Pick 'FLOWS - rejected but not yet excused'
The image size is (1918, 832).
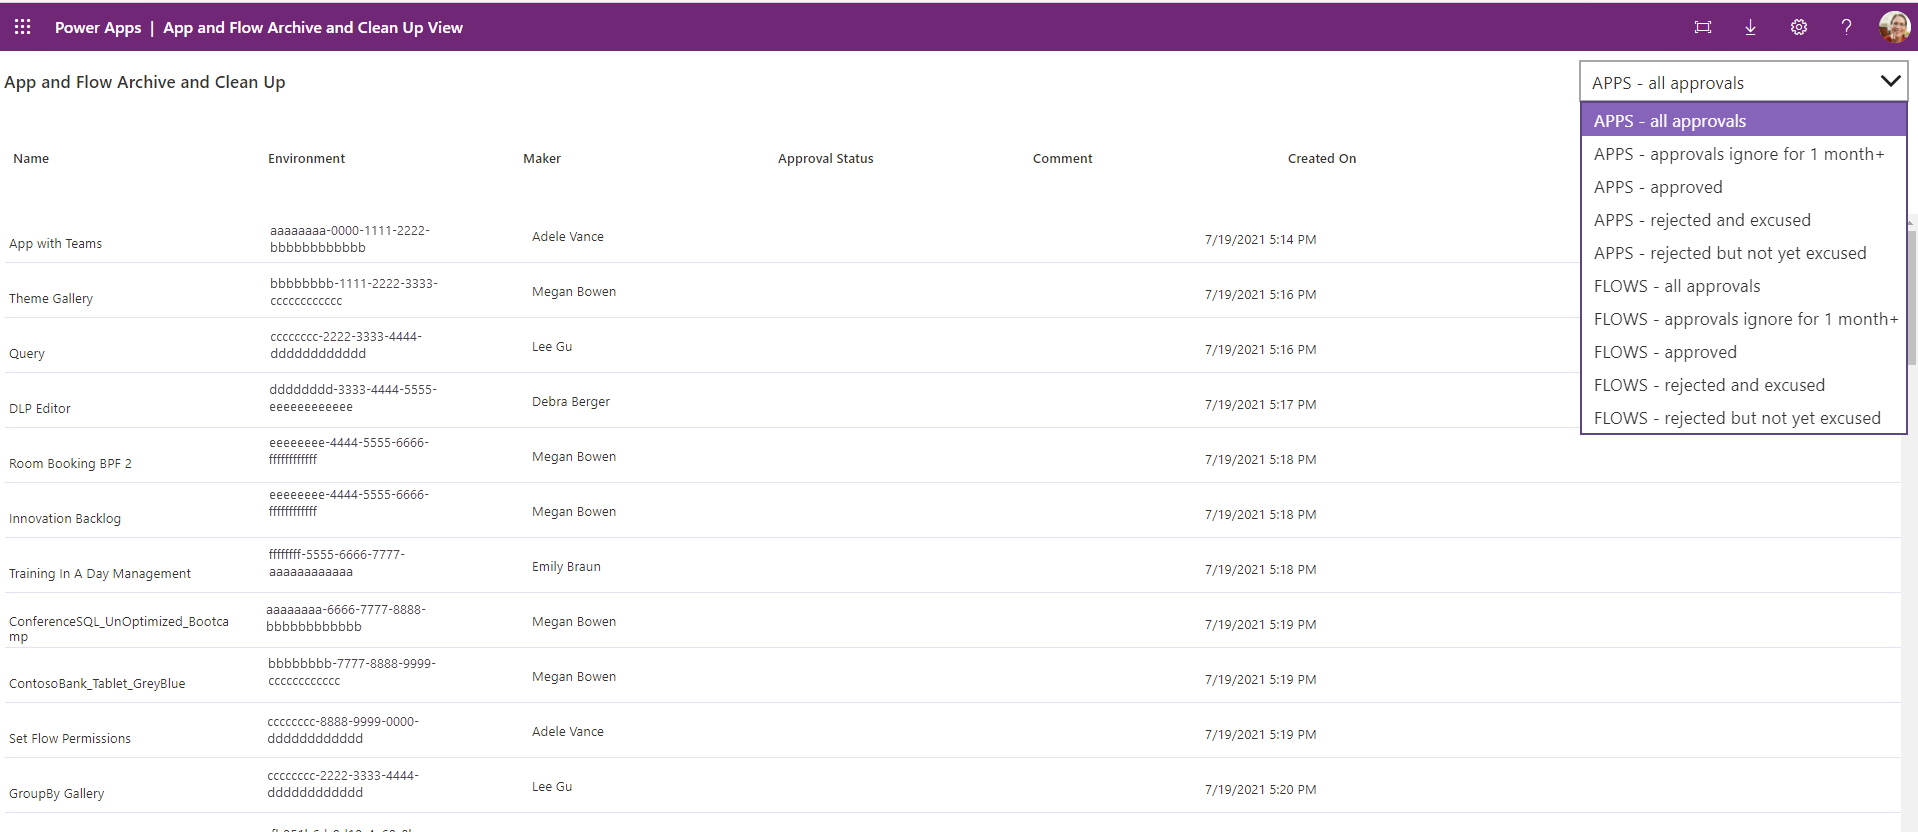[1737, 418]
